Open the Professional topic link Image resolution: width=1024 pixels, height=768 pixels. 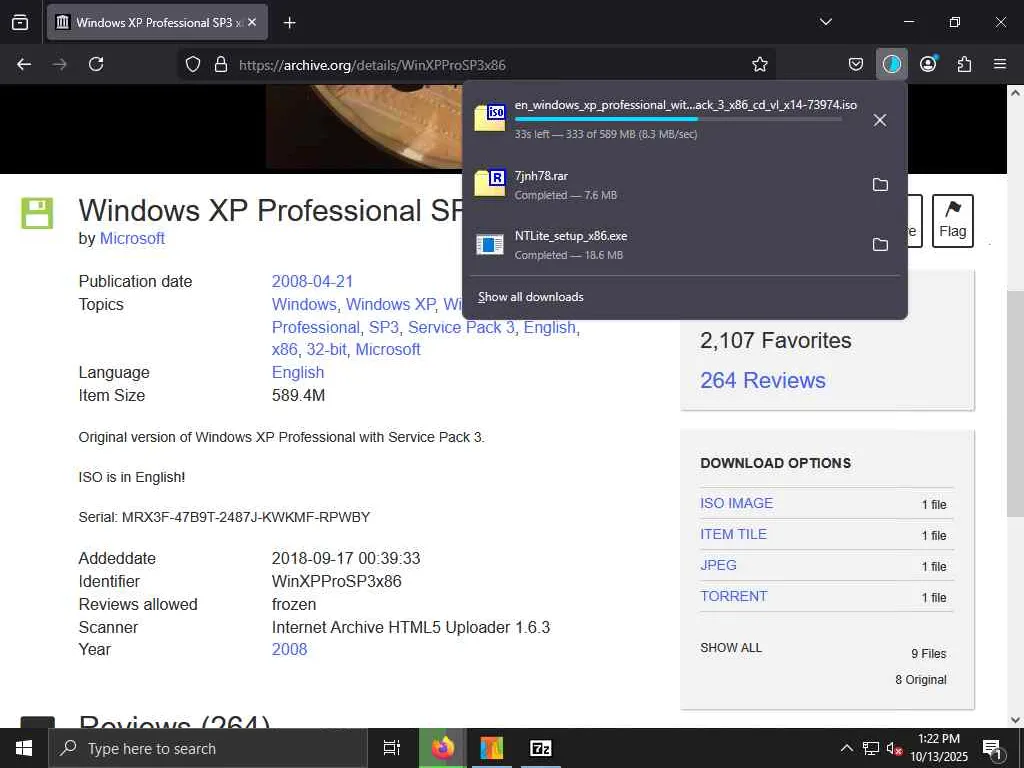pos(315,327)
